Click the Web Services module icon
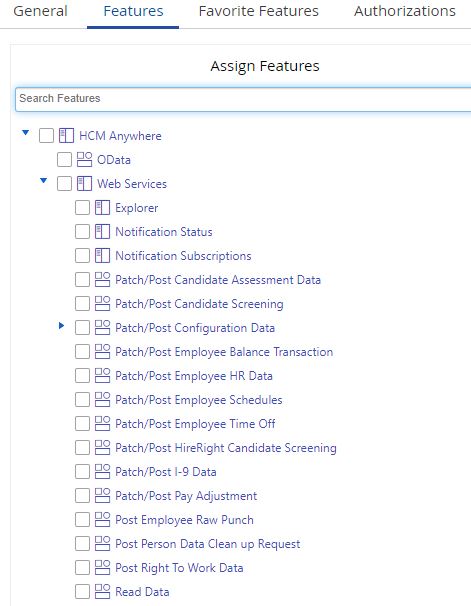Screen dimensions: 471x606 [x=84, y=184]
